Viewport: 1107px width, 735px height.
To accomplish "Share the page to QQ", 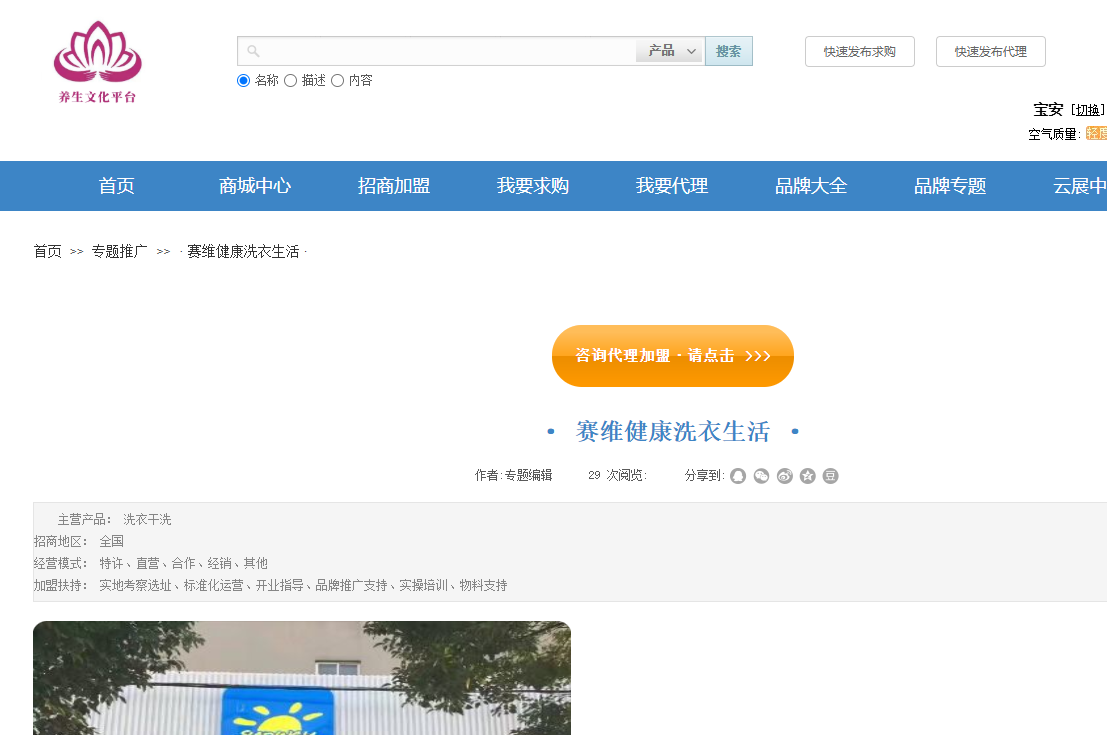I will pyautogui.click(x=738, y=476).
